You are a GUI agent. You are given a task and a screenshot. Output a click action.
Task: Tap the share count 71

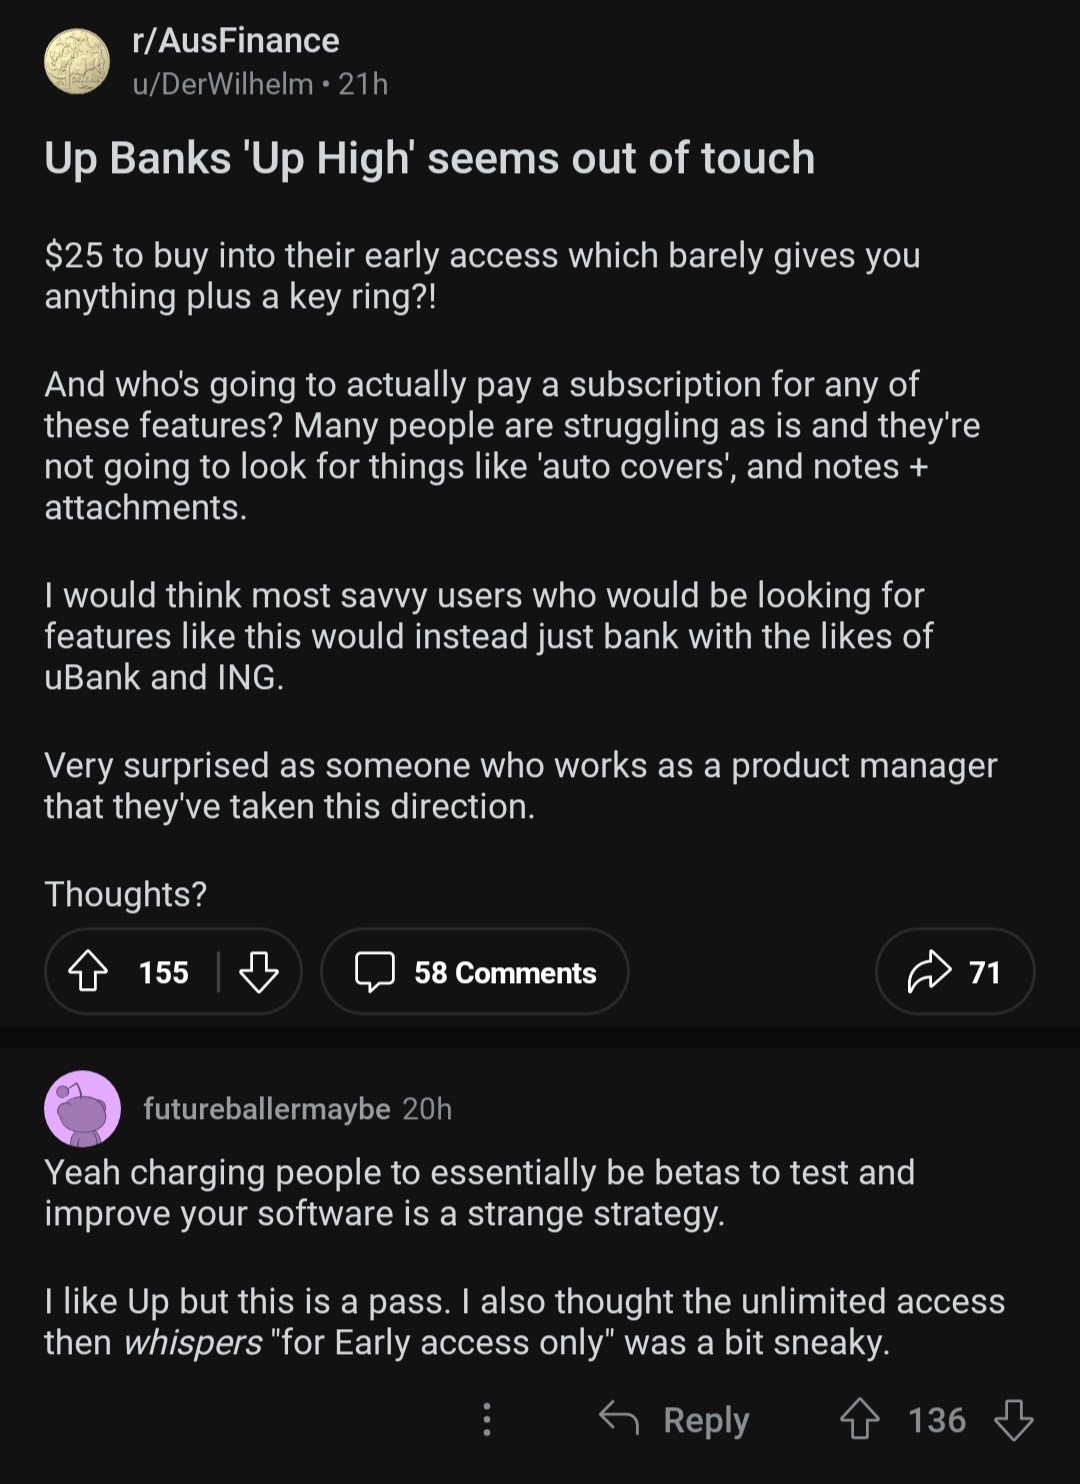[x=985, y=972]
